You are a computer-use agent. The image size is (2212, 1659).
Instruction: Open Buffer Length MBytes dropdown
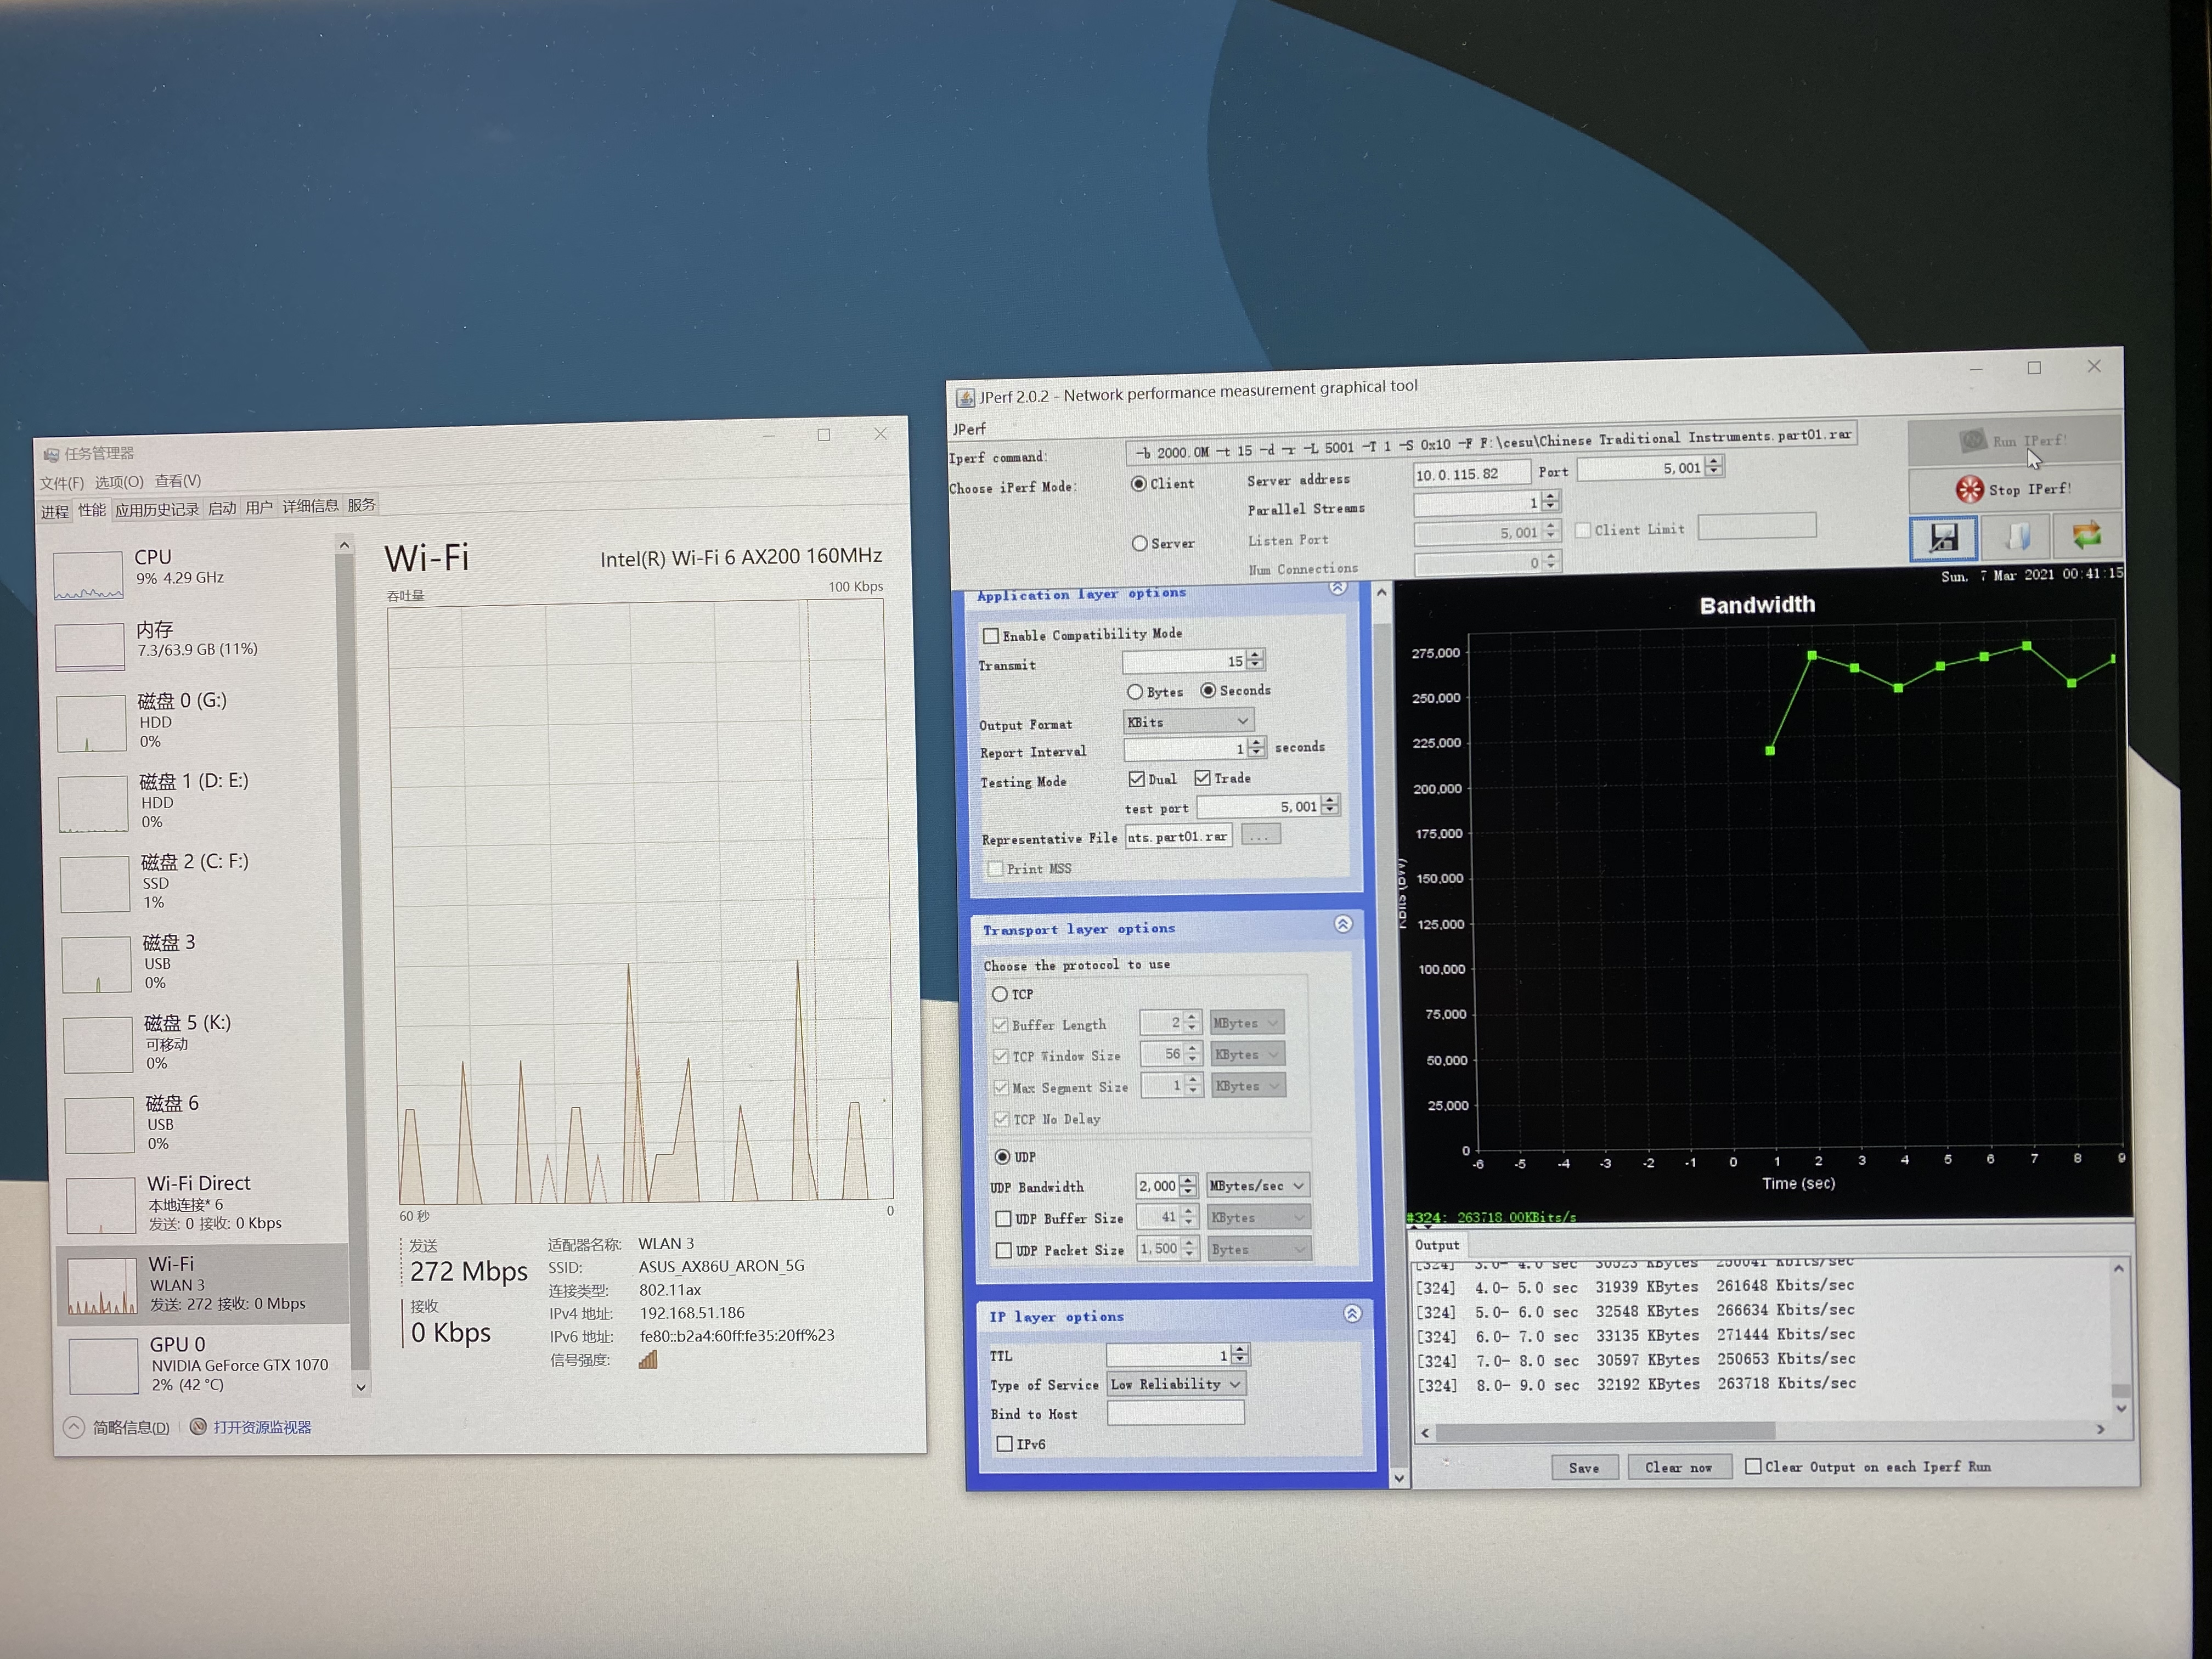(1246, 1023)
